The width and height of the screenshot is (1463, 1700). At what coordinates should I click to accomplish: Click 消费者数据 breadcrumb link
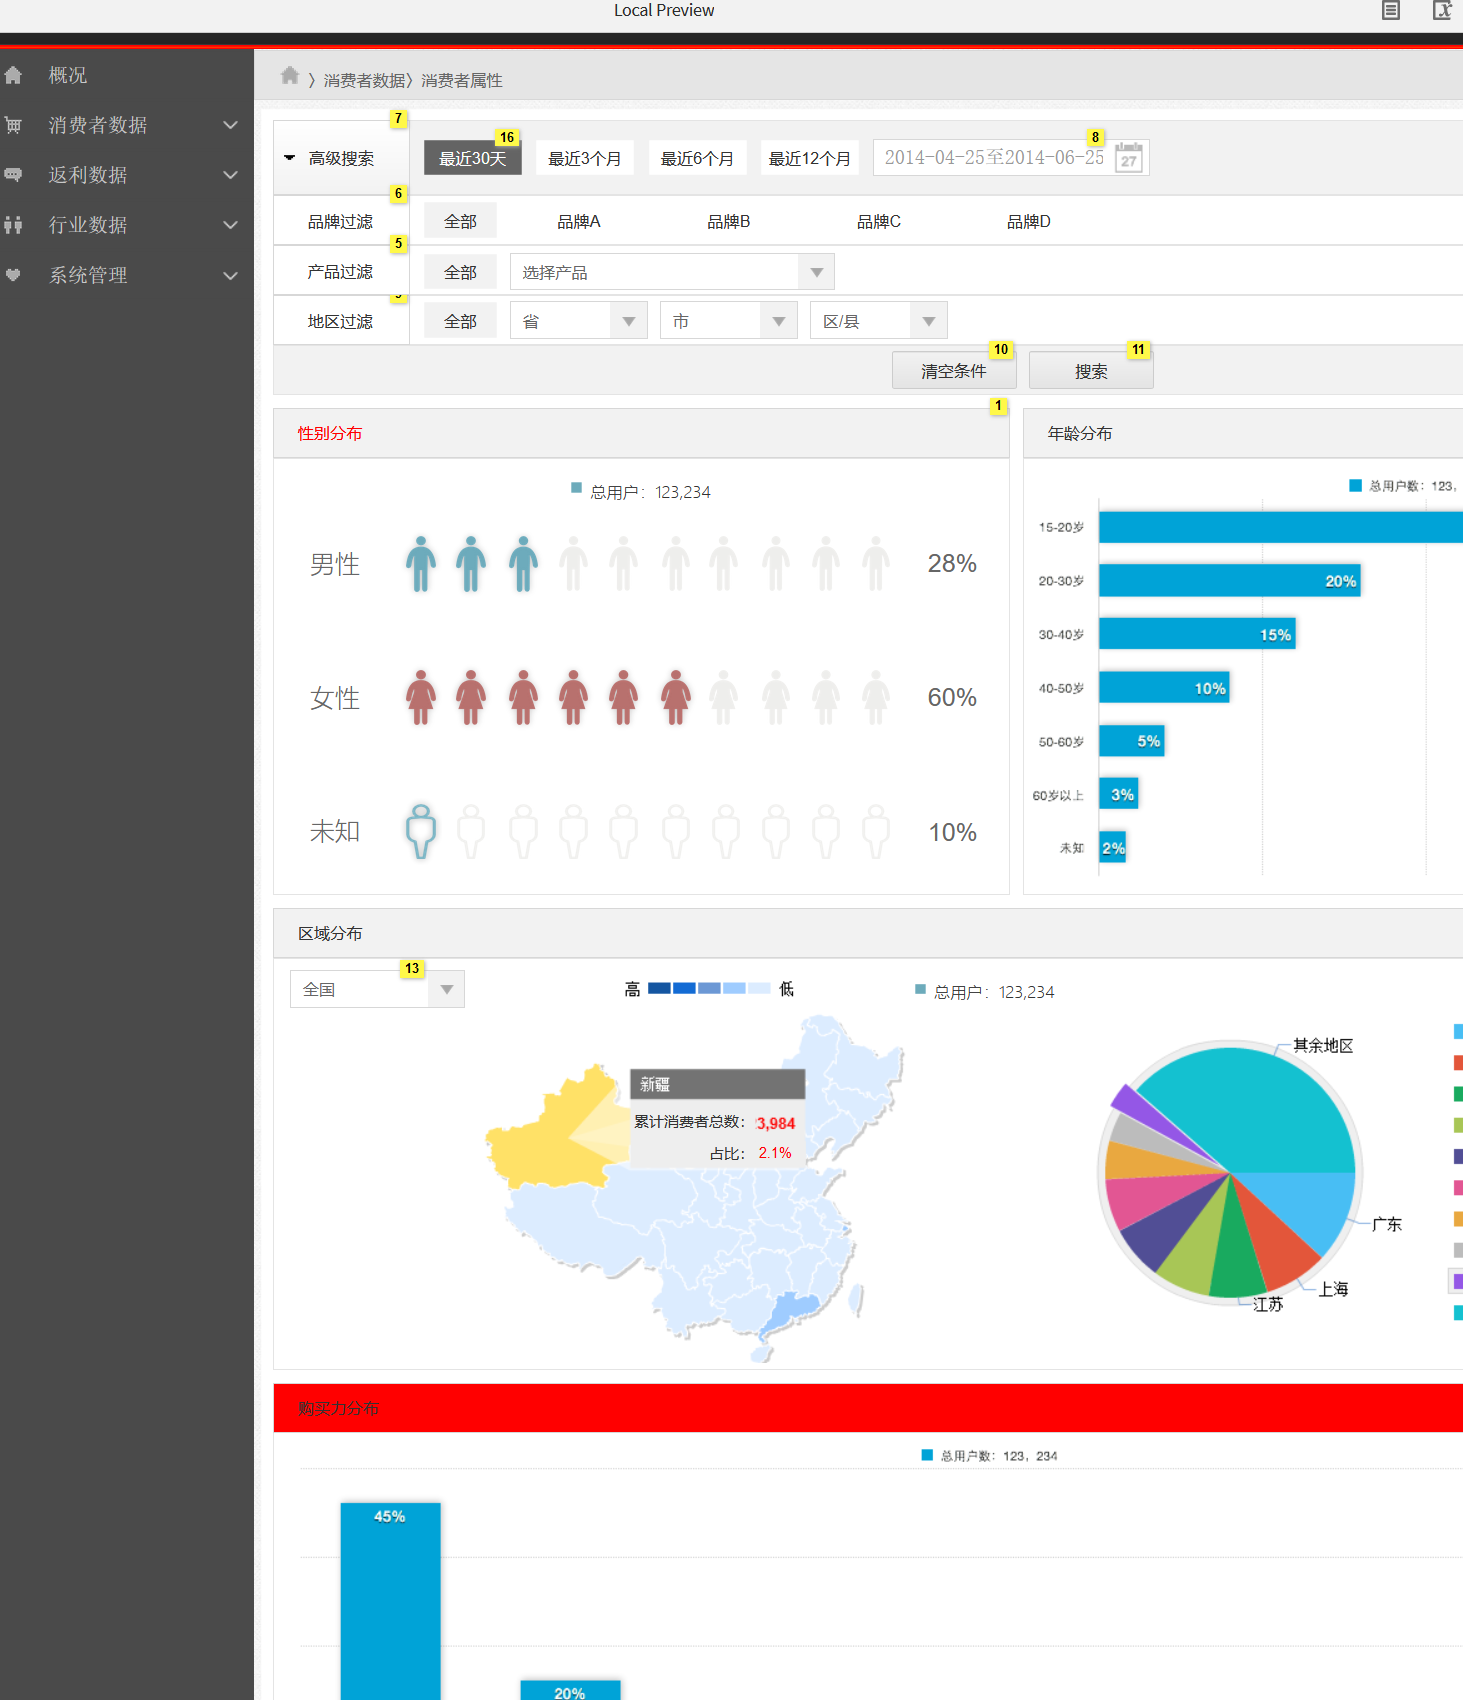coord(364,80)
